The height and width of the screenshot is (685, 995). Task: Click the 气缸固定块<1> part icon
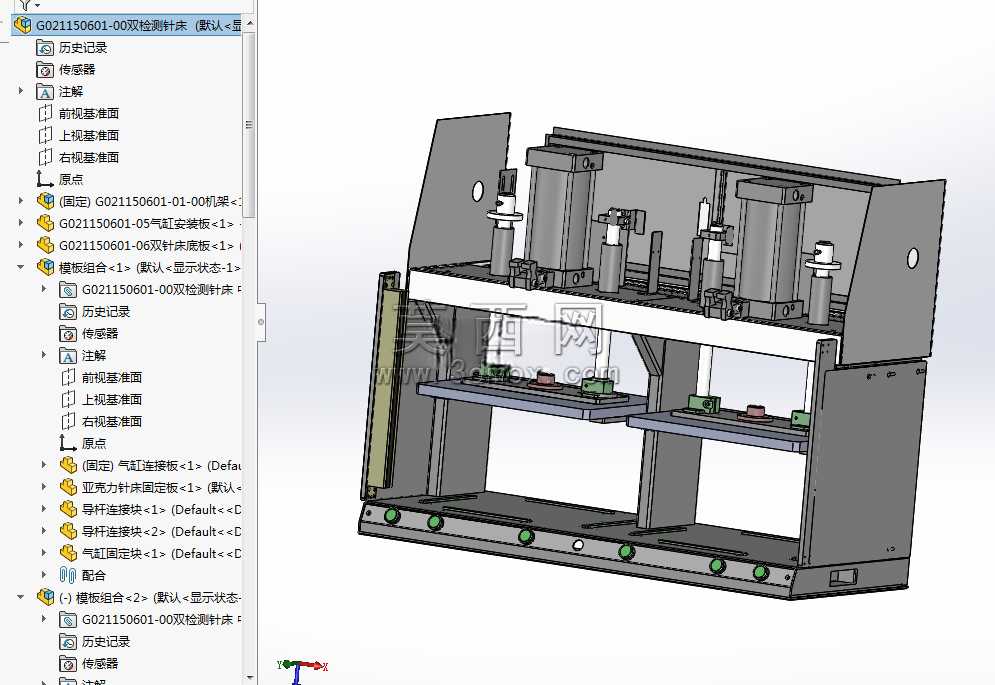(68, 554)
